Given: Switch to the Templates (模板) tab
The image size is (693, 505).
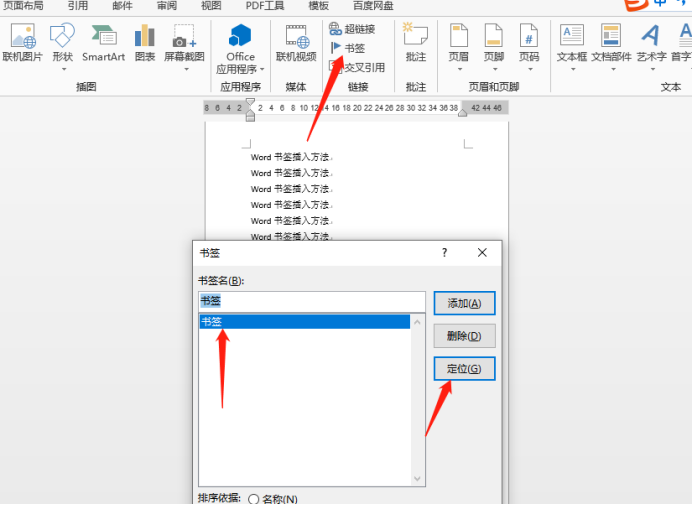Looking at the screenshot, I should (x=319, y=6).
